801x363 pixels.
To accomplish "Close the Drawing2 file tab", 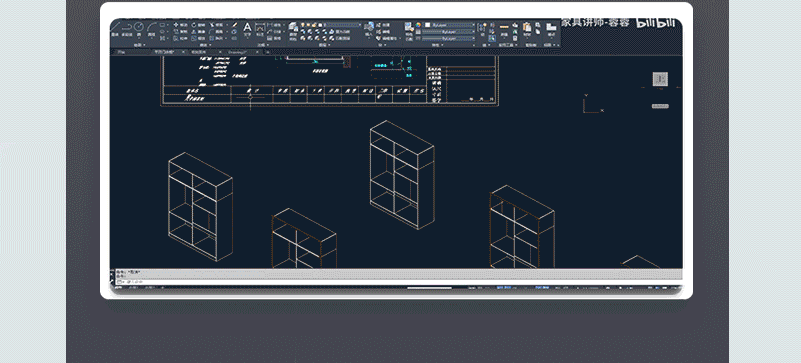I will [x=257, y=52].
